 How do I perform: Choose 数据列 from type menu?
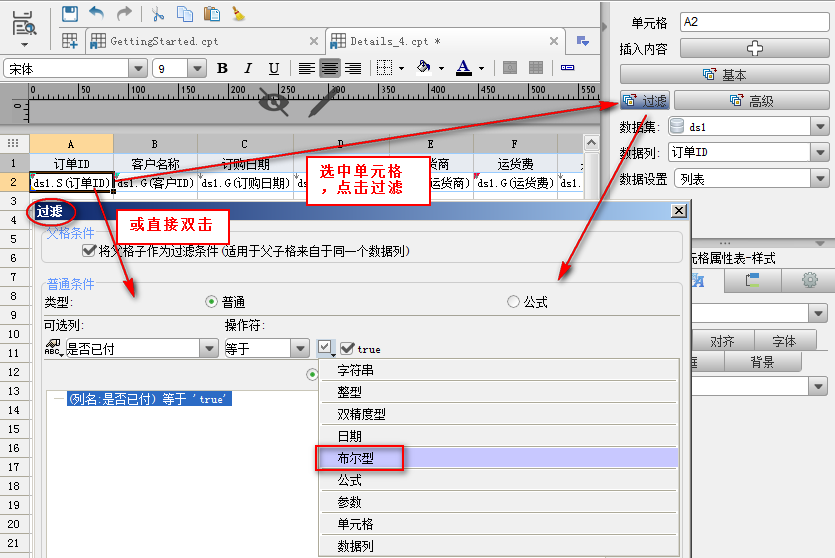(x=499, y=546)
